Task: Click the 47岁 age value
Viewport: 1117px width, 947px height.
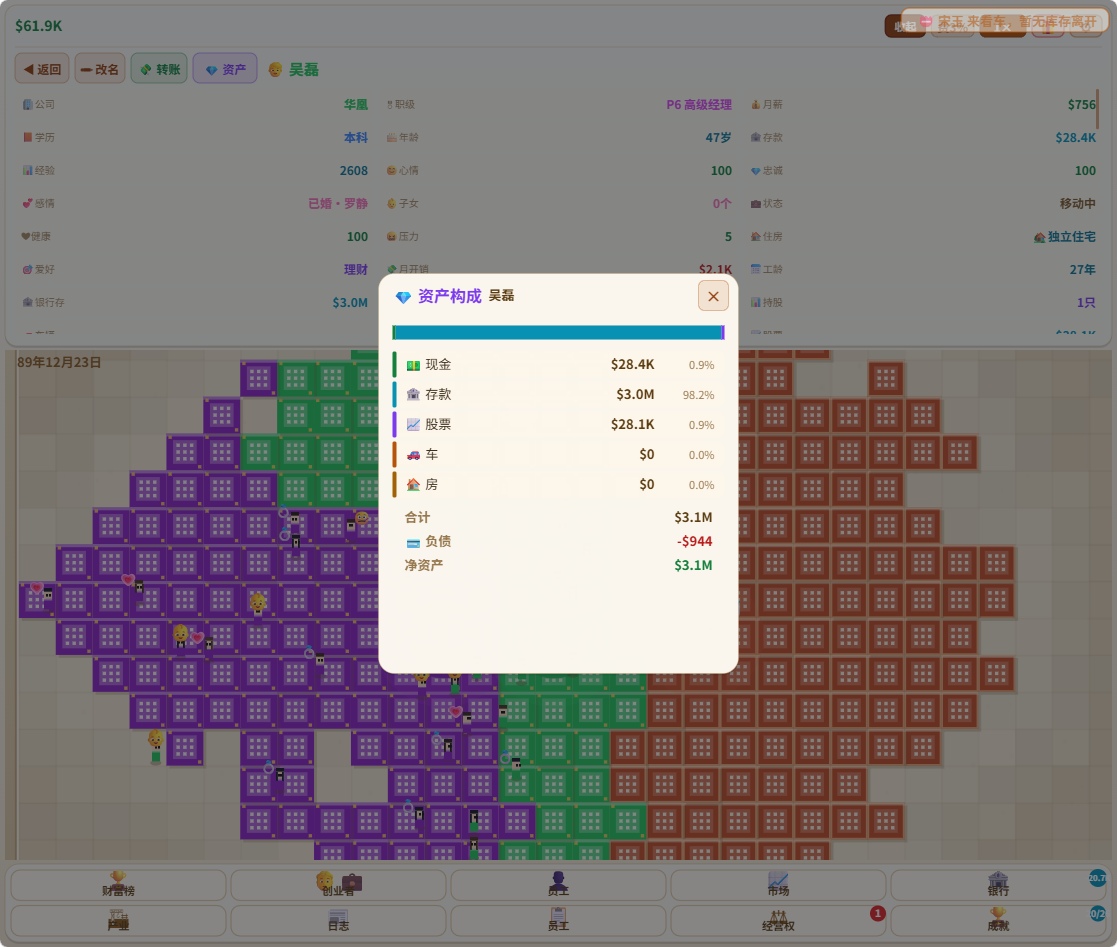Action: point(719,138)
